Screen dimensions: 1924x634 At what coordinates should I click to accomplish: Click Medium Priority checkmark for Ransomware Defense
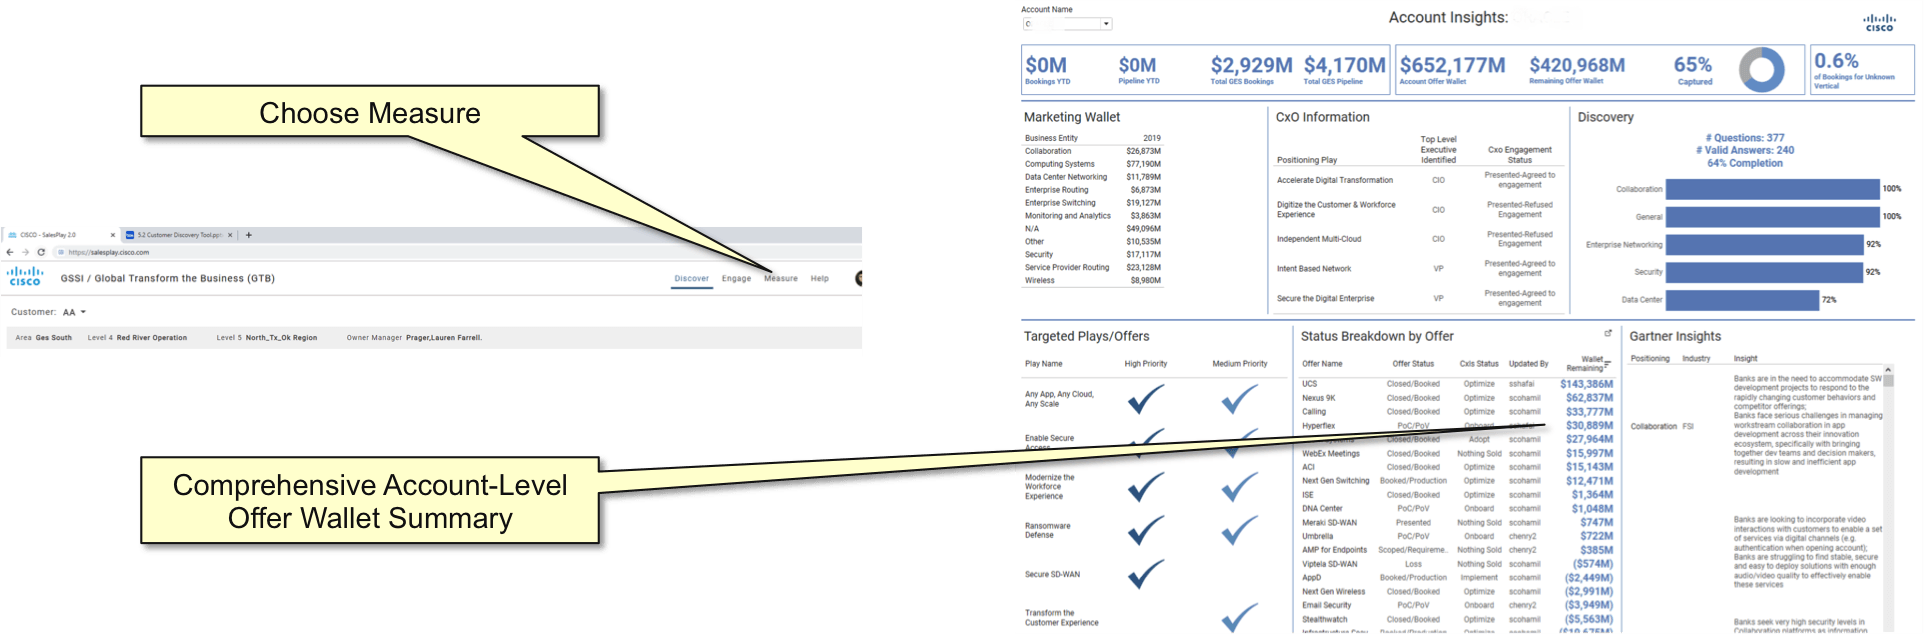coord(1240,530)
